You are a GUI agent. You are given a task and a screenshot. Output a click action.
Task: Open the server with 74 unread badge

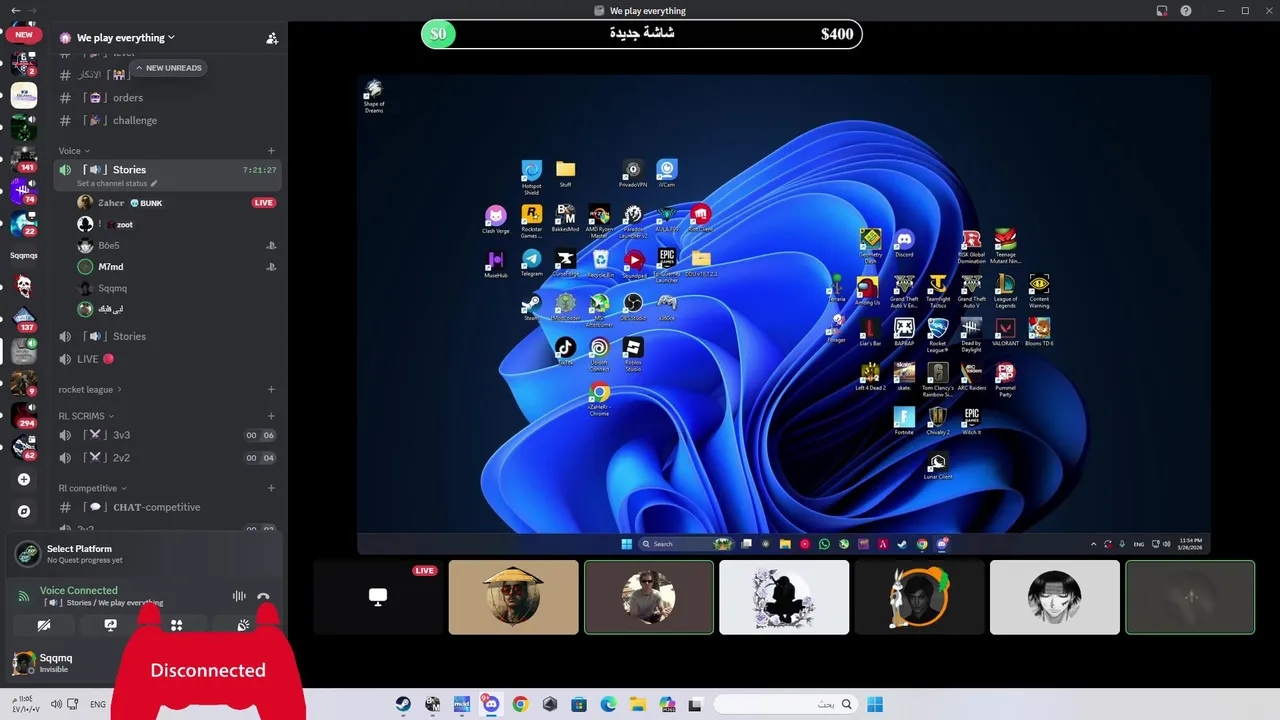pos(24,191)
